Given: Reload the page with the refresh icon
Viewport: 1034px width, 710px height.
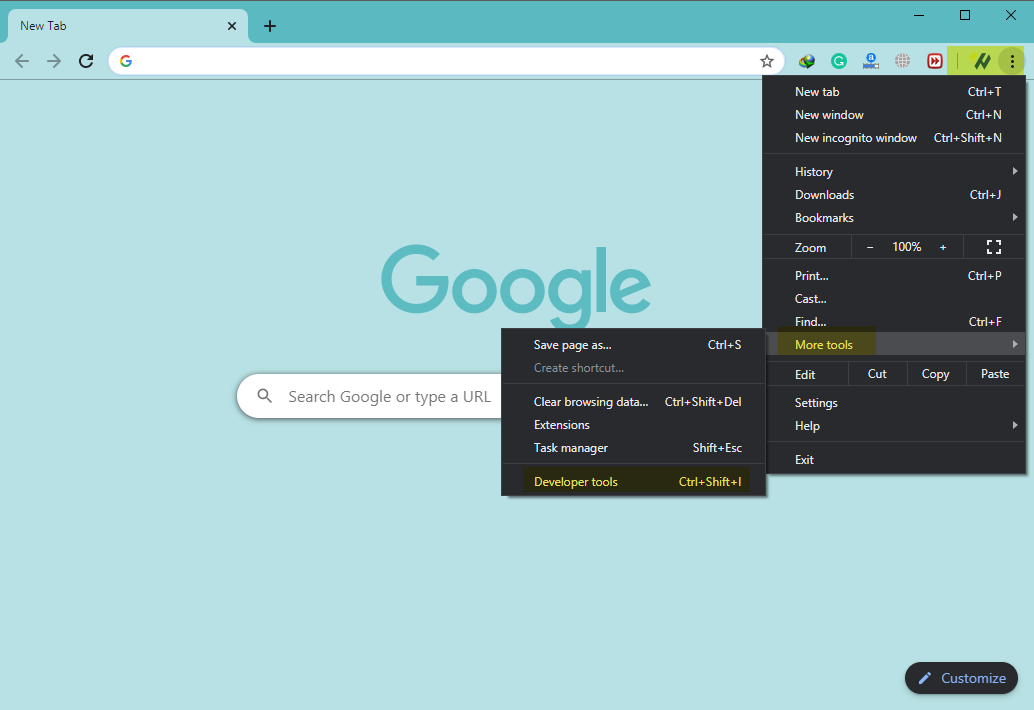Looking at the screenshot, I should [x=86, y=61].
